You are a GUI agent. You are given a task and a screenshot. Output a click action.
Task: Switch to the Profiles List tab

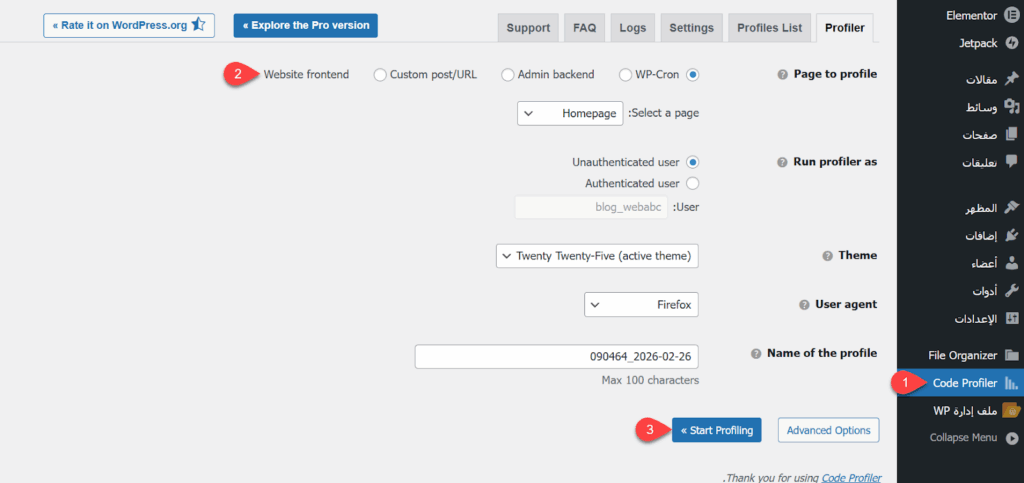[769, 28]
